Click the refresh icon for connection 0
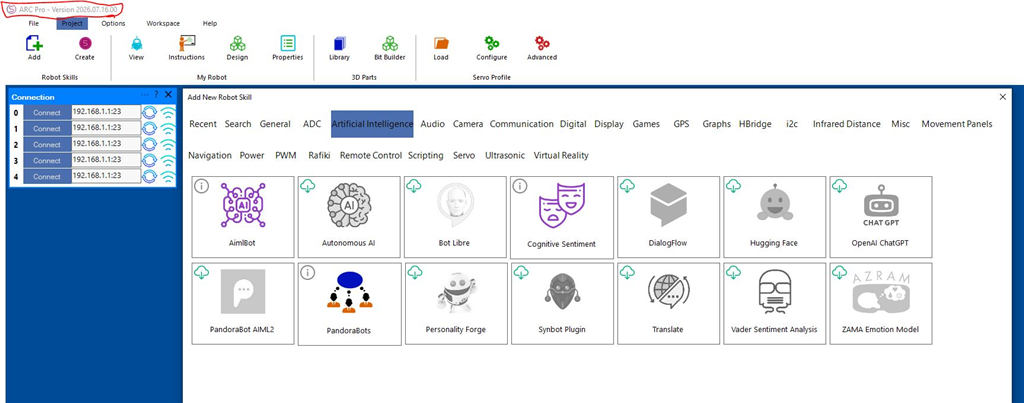1024x403 pixels. pyautogui.click(x=150, y=112)
